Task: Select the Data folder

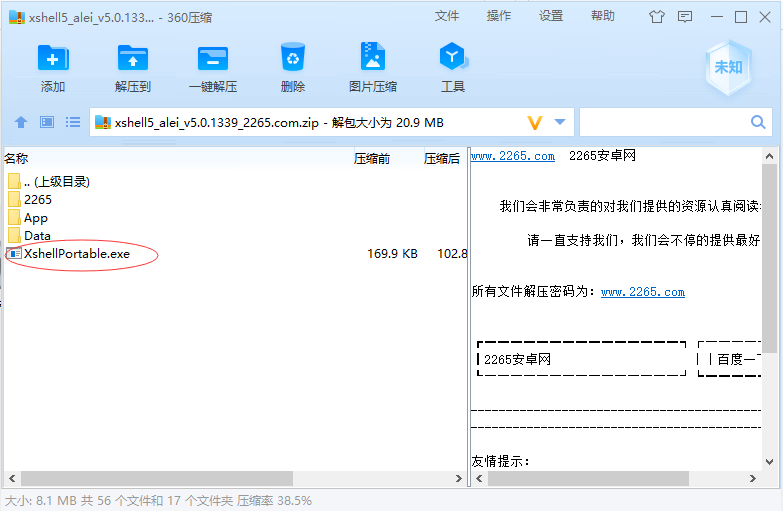Action: click(29, 235)
